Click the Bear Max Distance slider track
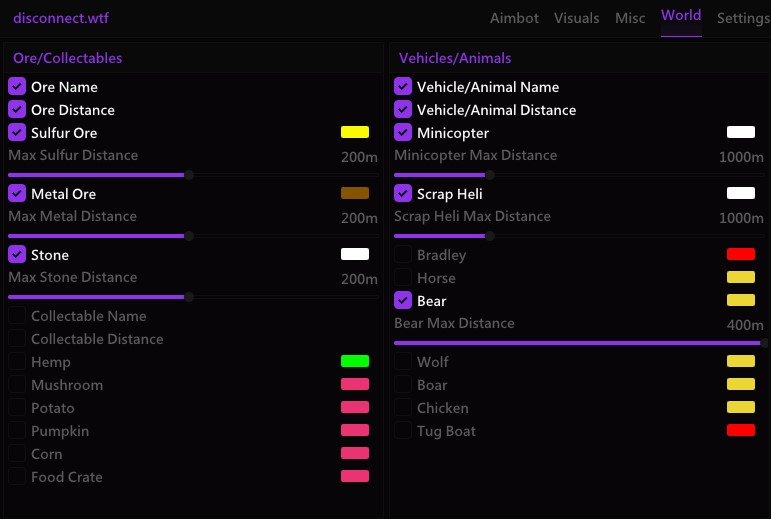 (x=580, y=343)
